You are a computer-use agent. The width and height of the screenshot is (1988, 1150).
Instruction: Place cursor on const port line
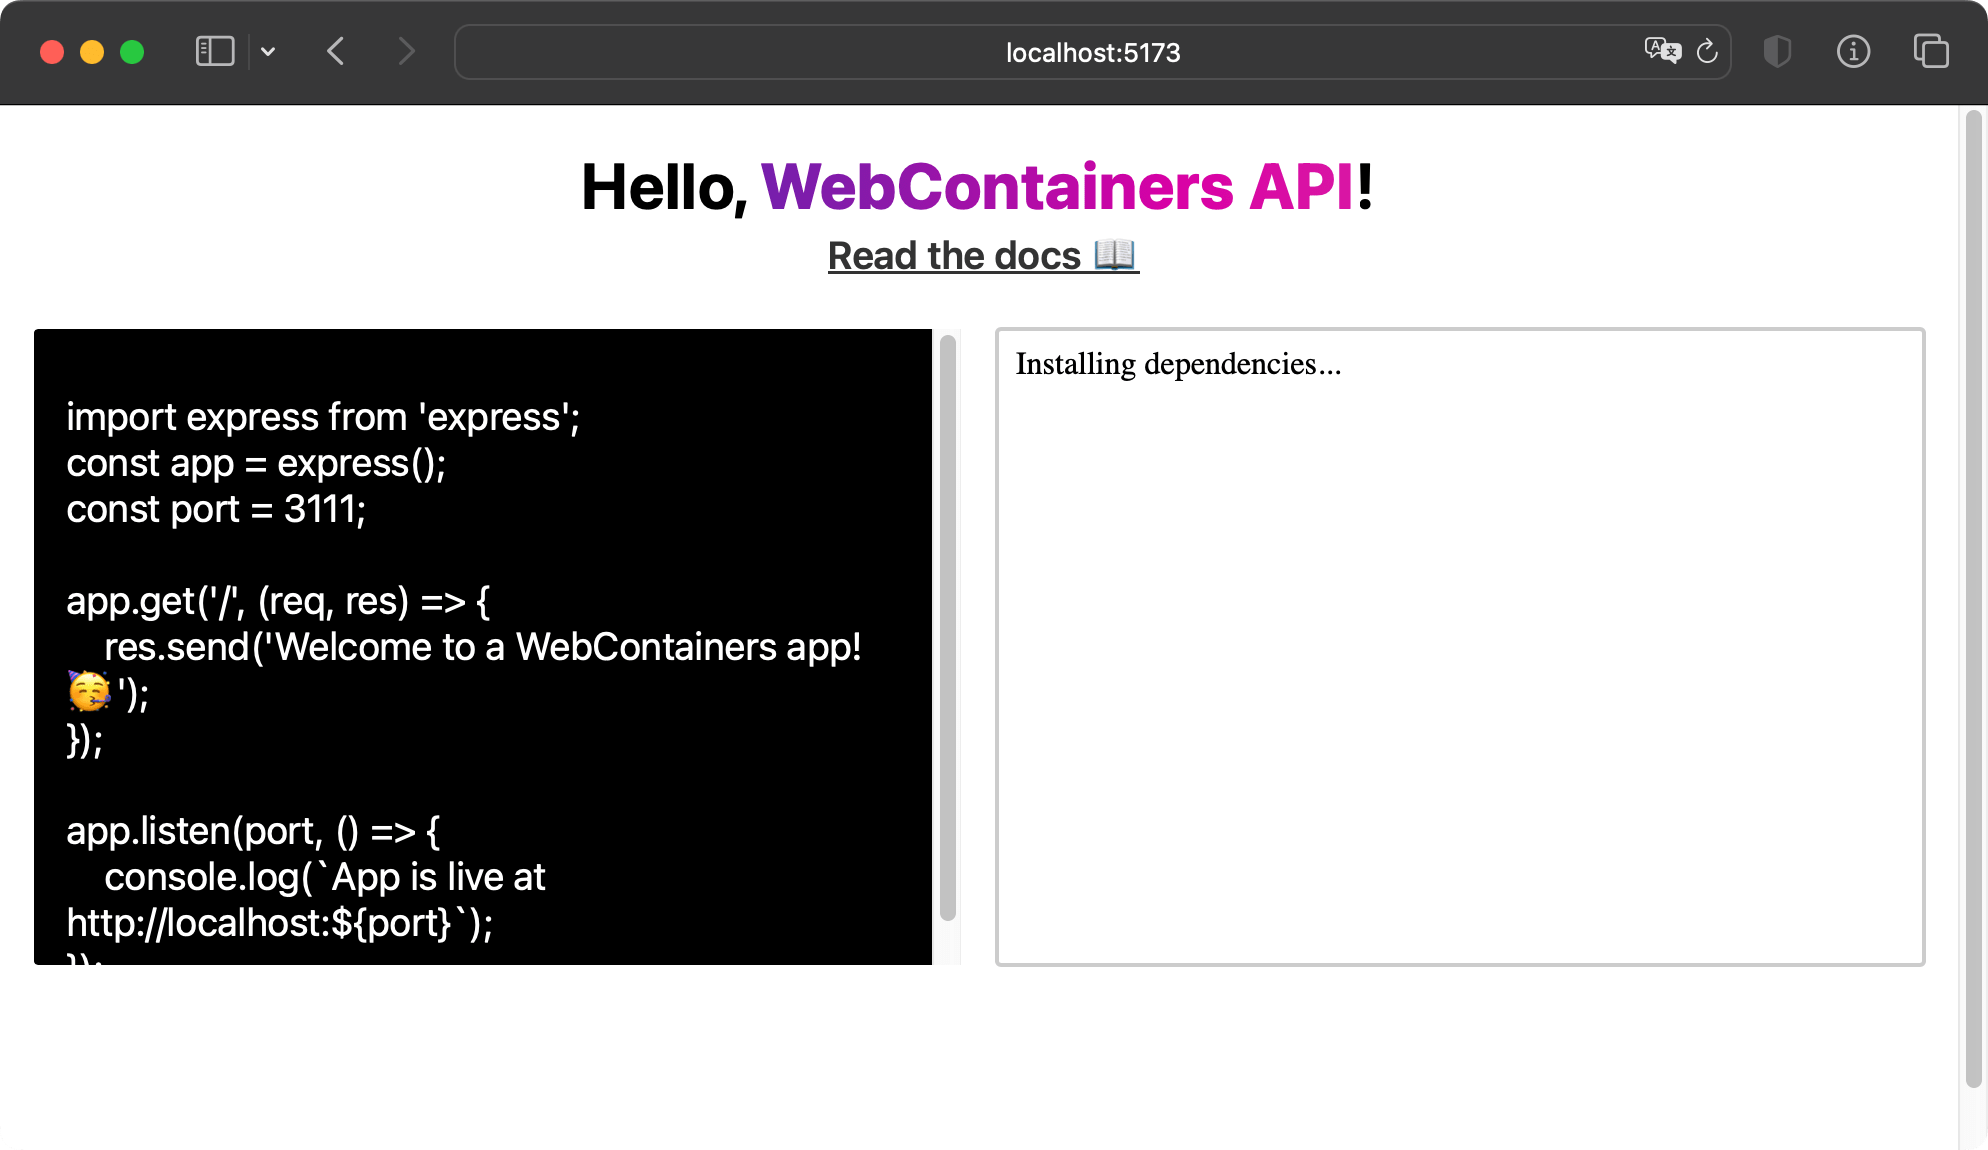216,509
